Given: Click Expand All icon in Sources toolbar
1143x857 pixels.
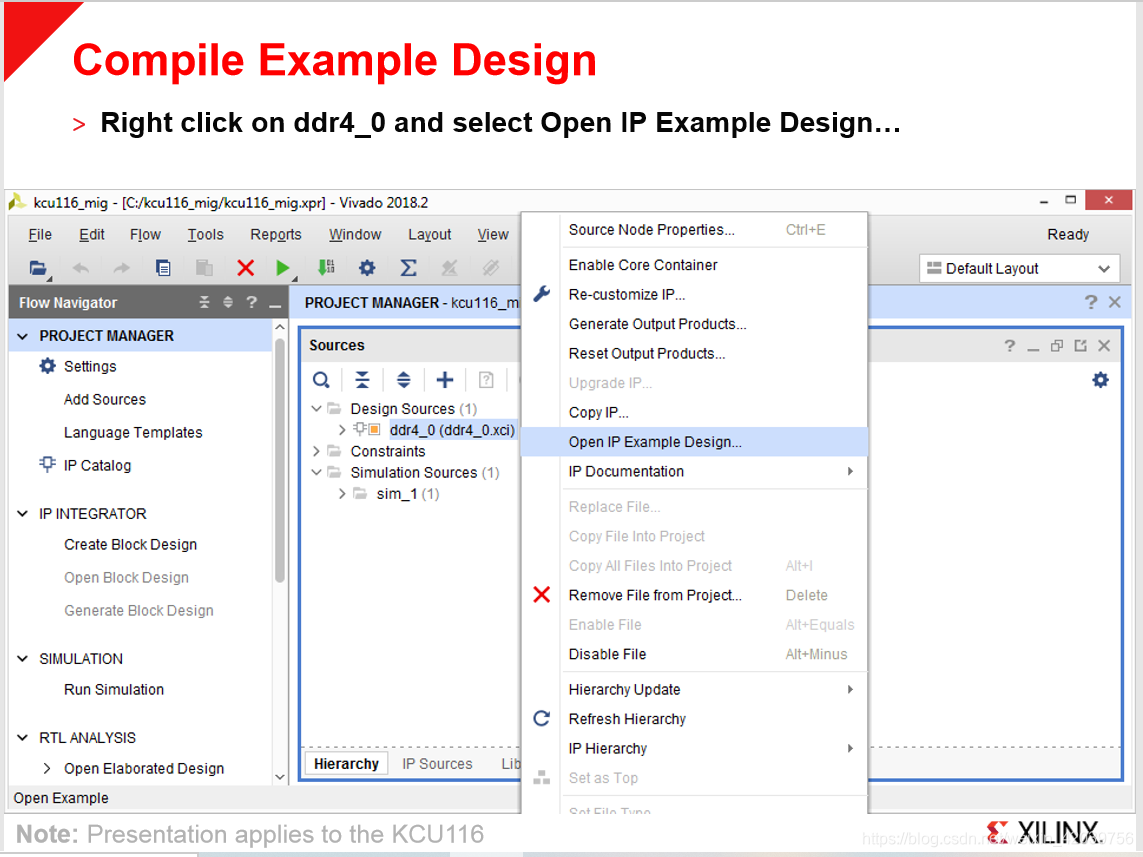Looking at the screenshot, I should [403, 380].
